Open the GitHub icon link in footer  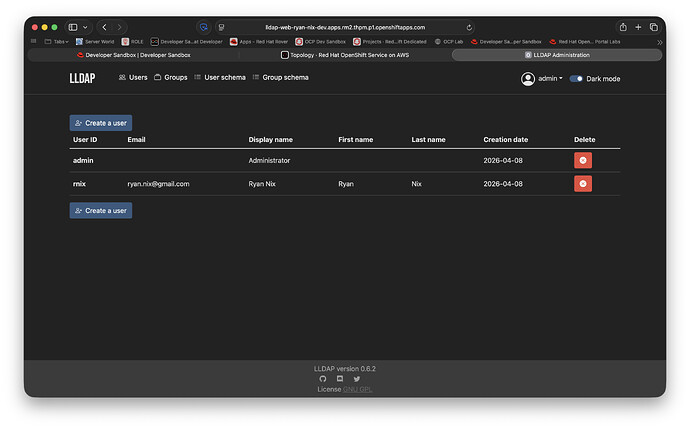pos(322,379)
